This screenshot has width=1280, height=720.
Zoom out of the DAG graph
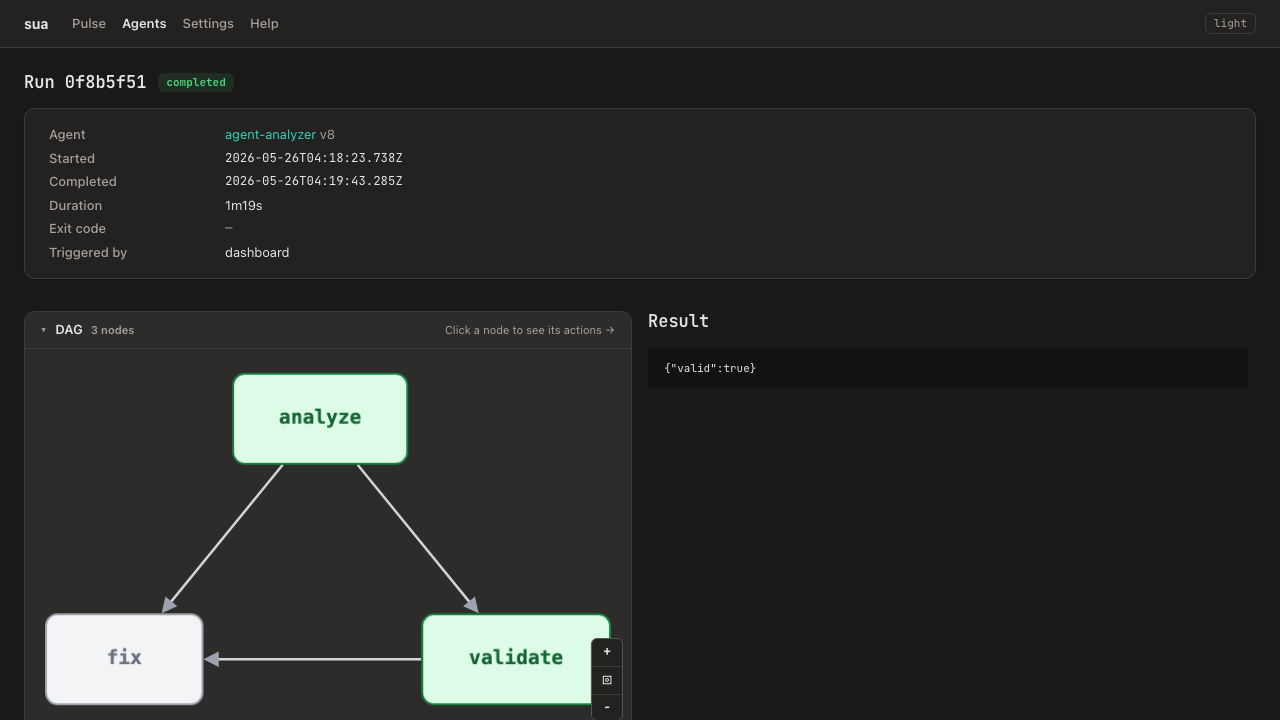tap(607, 707)
